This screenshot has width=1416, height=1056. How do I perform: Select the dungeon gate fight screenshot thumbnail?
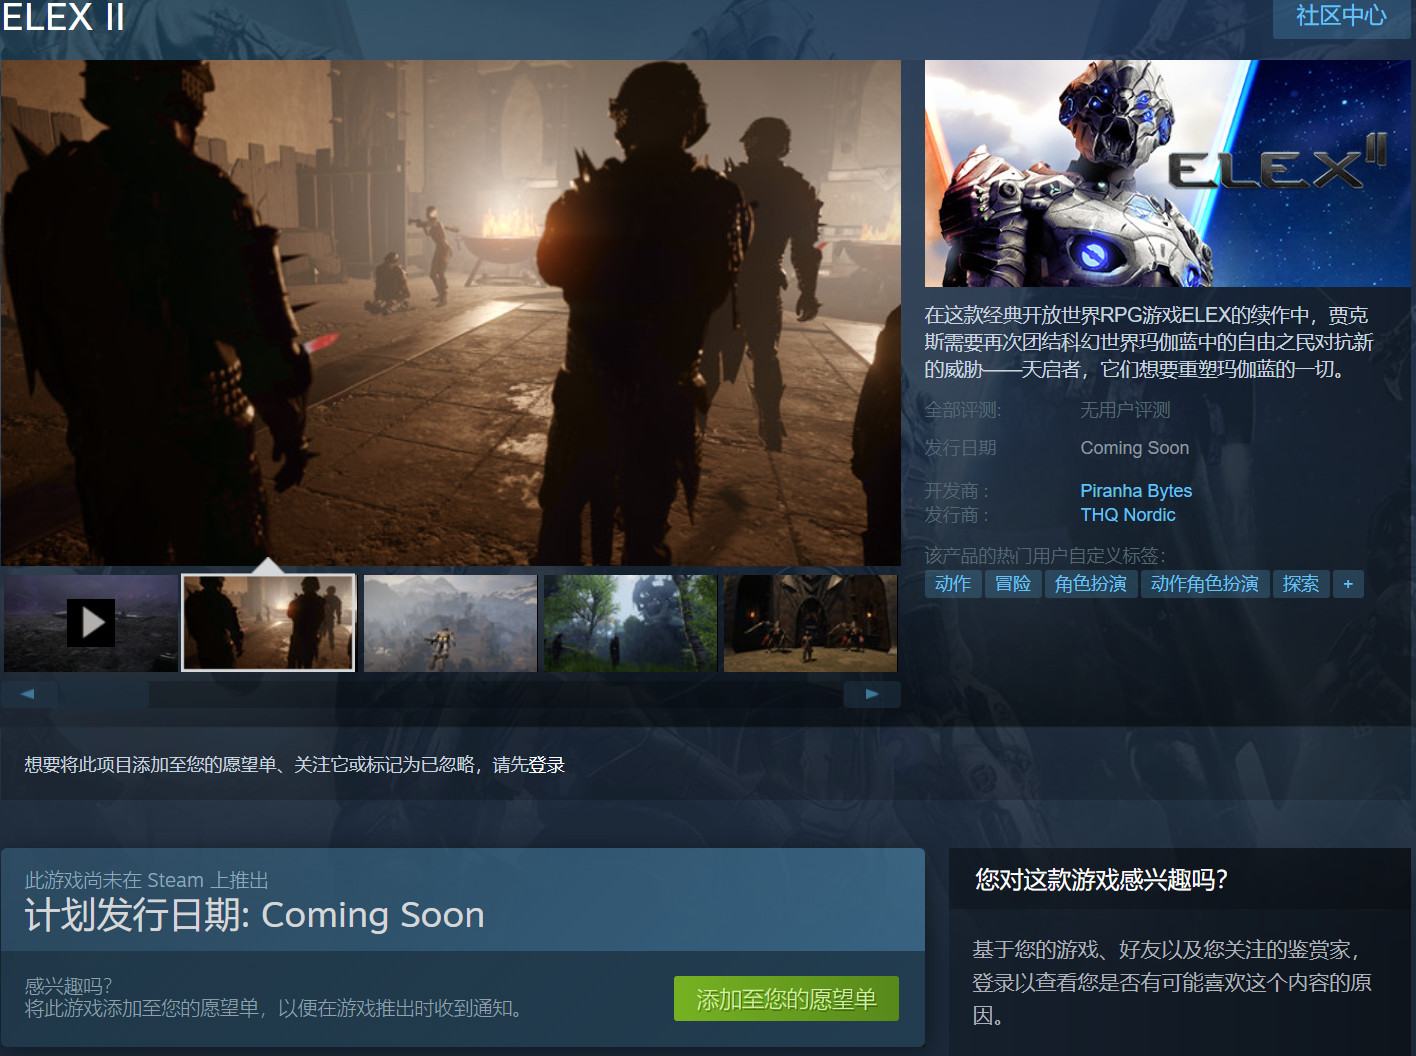click(810, 623)
